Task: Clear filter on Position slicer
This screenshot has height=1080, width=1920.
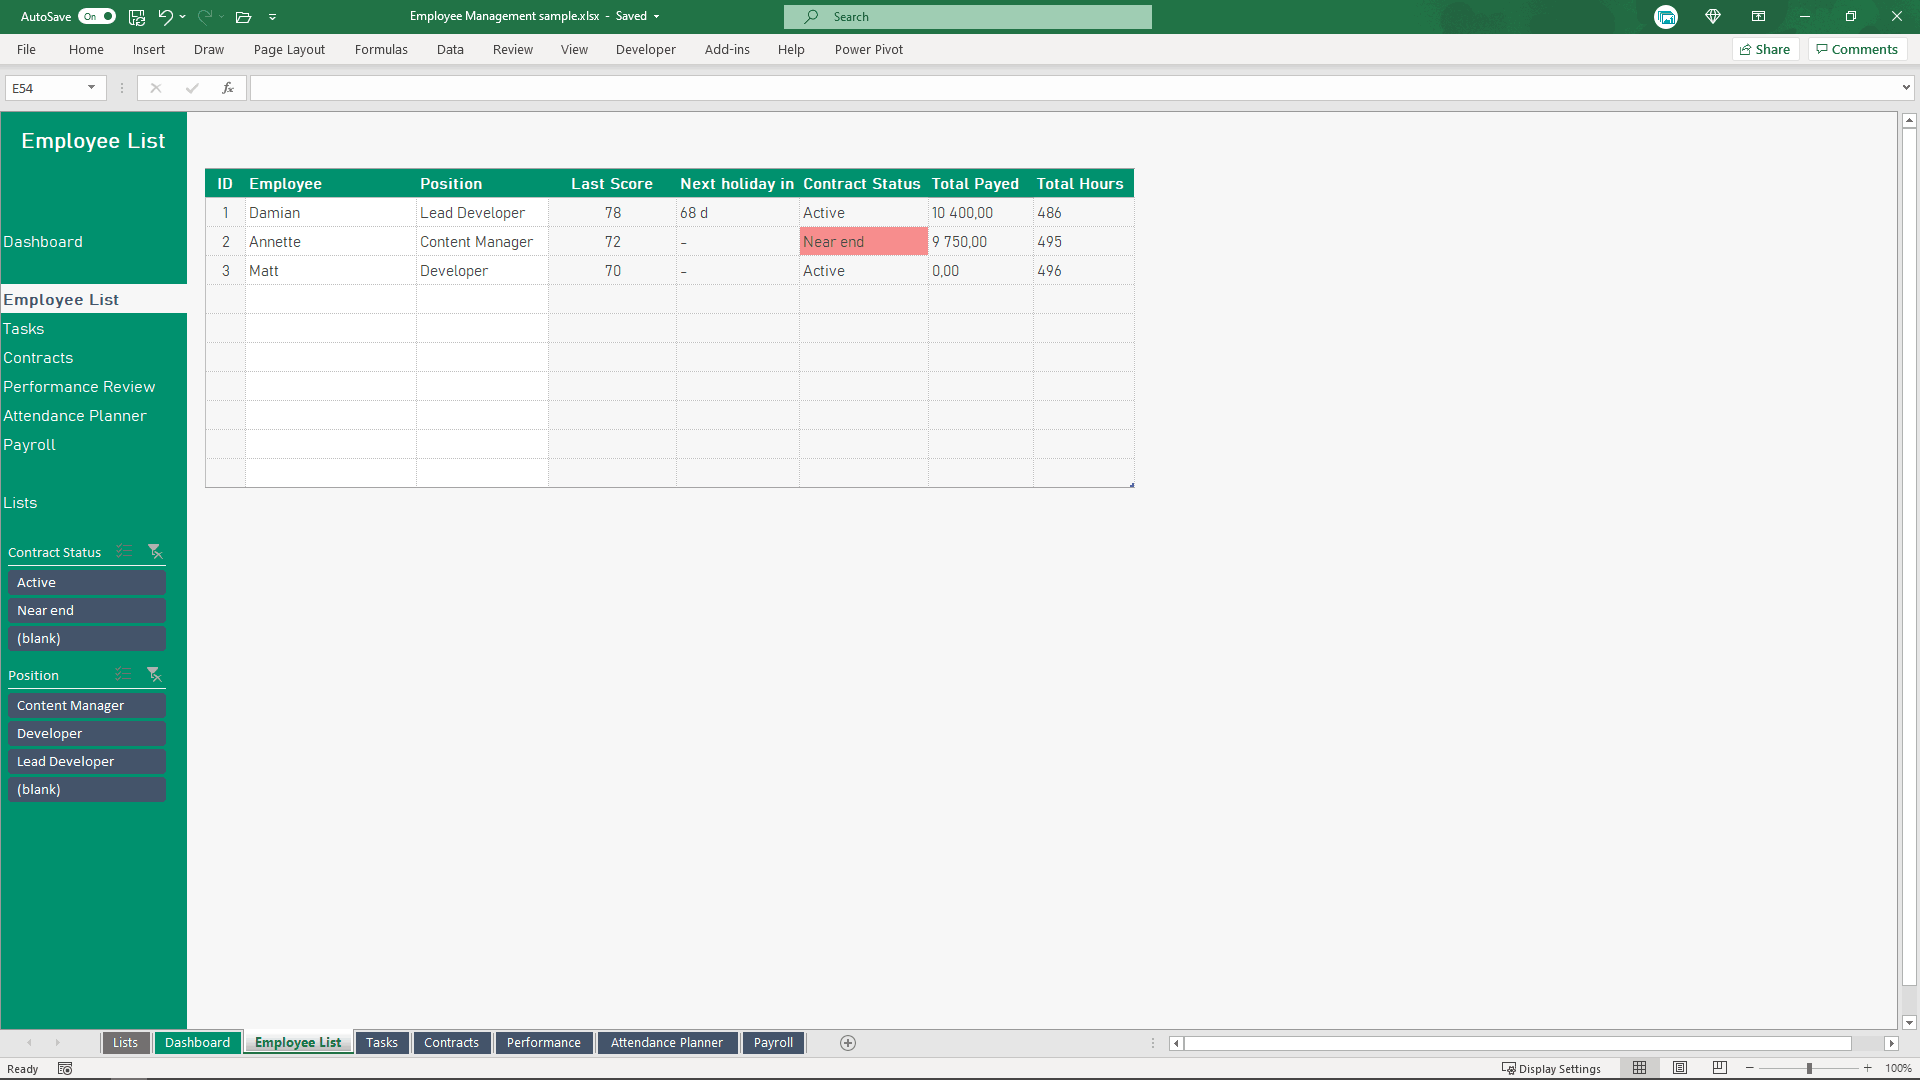Action: point(154,674)
